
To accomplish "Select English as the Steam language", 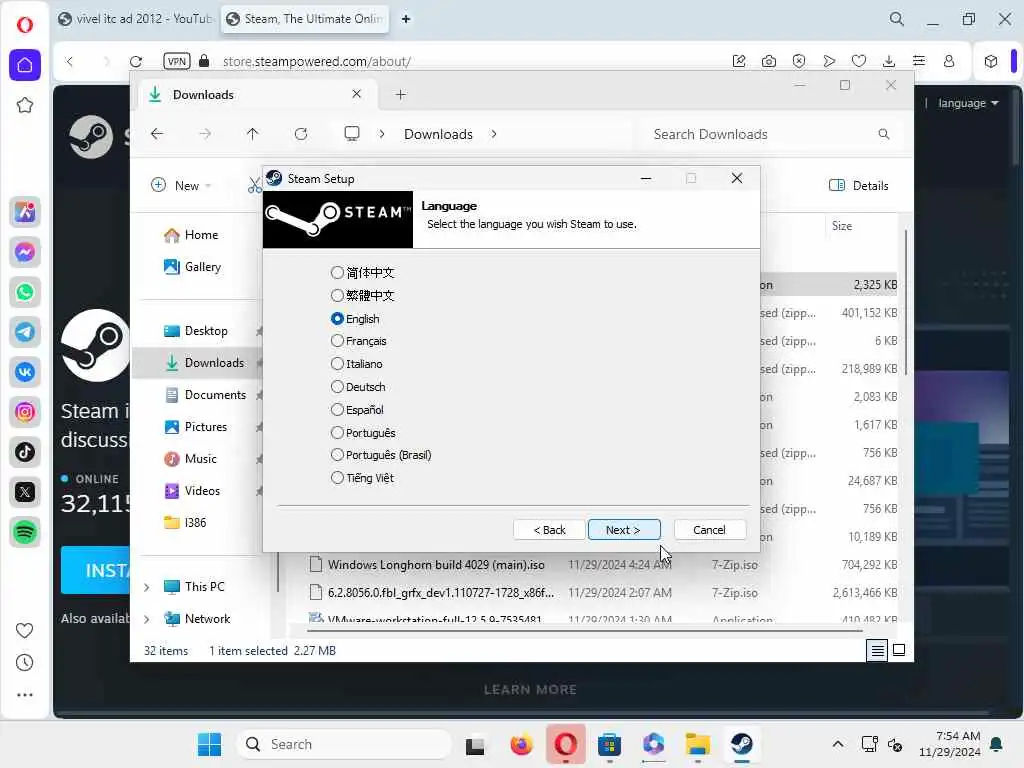I will (x=355, y=319).
